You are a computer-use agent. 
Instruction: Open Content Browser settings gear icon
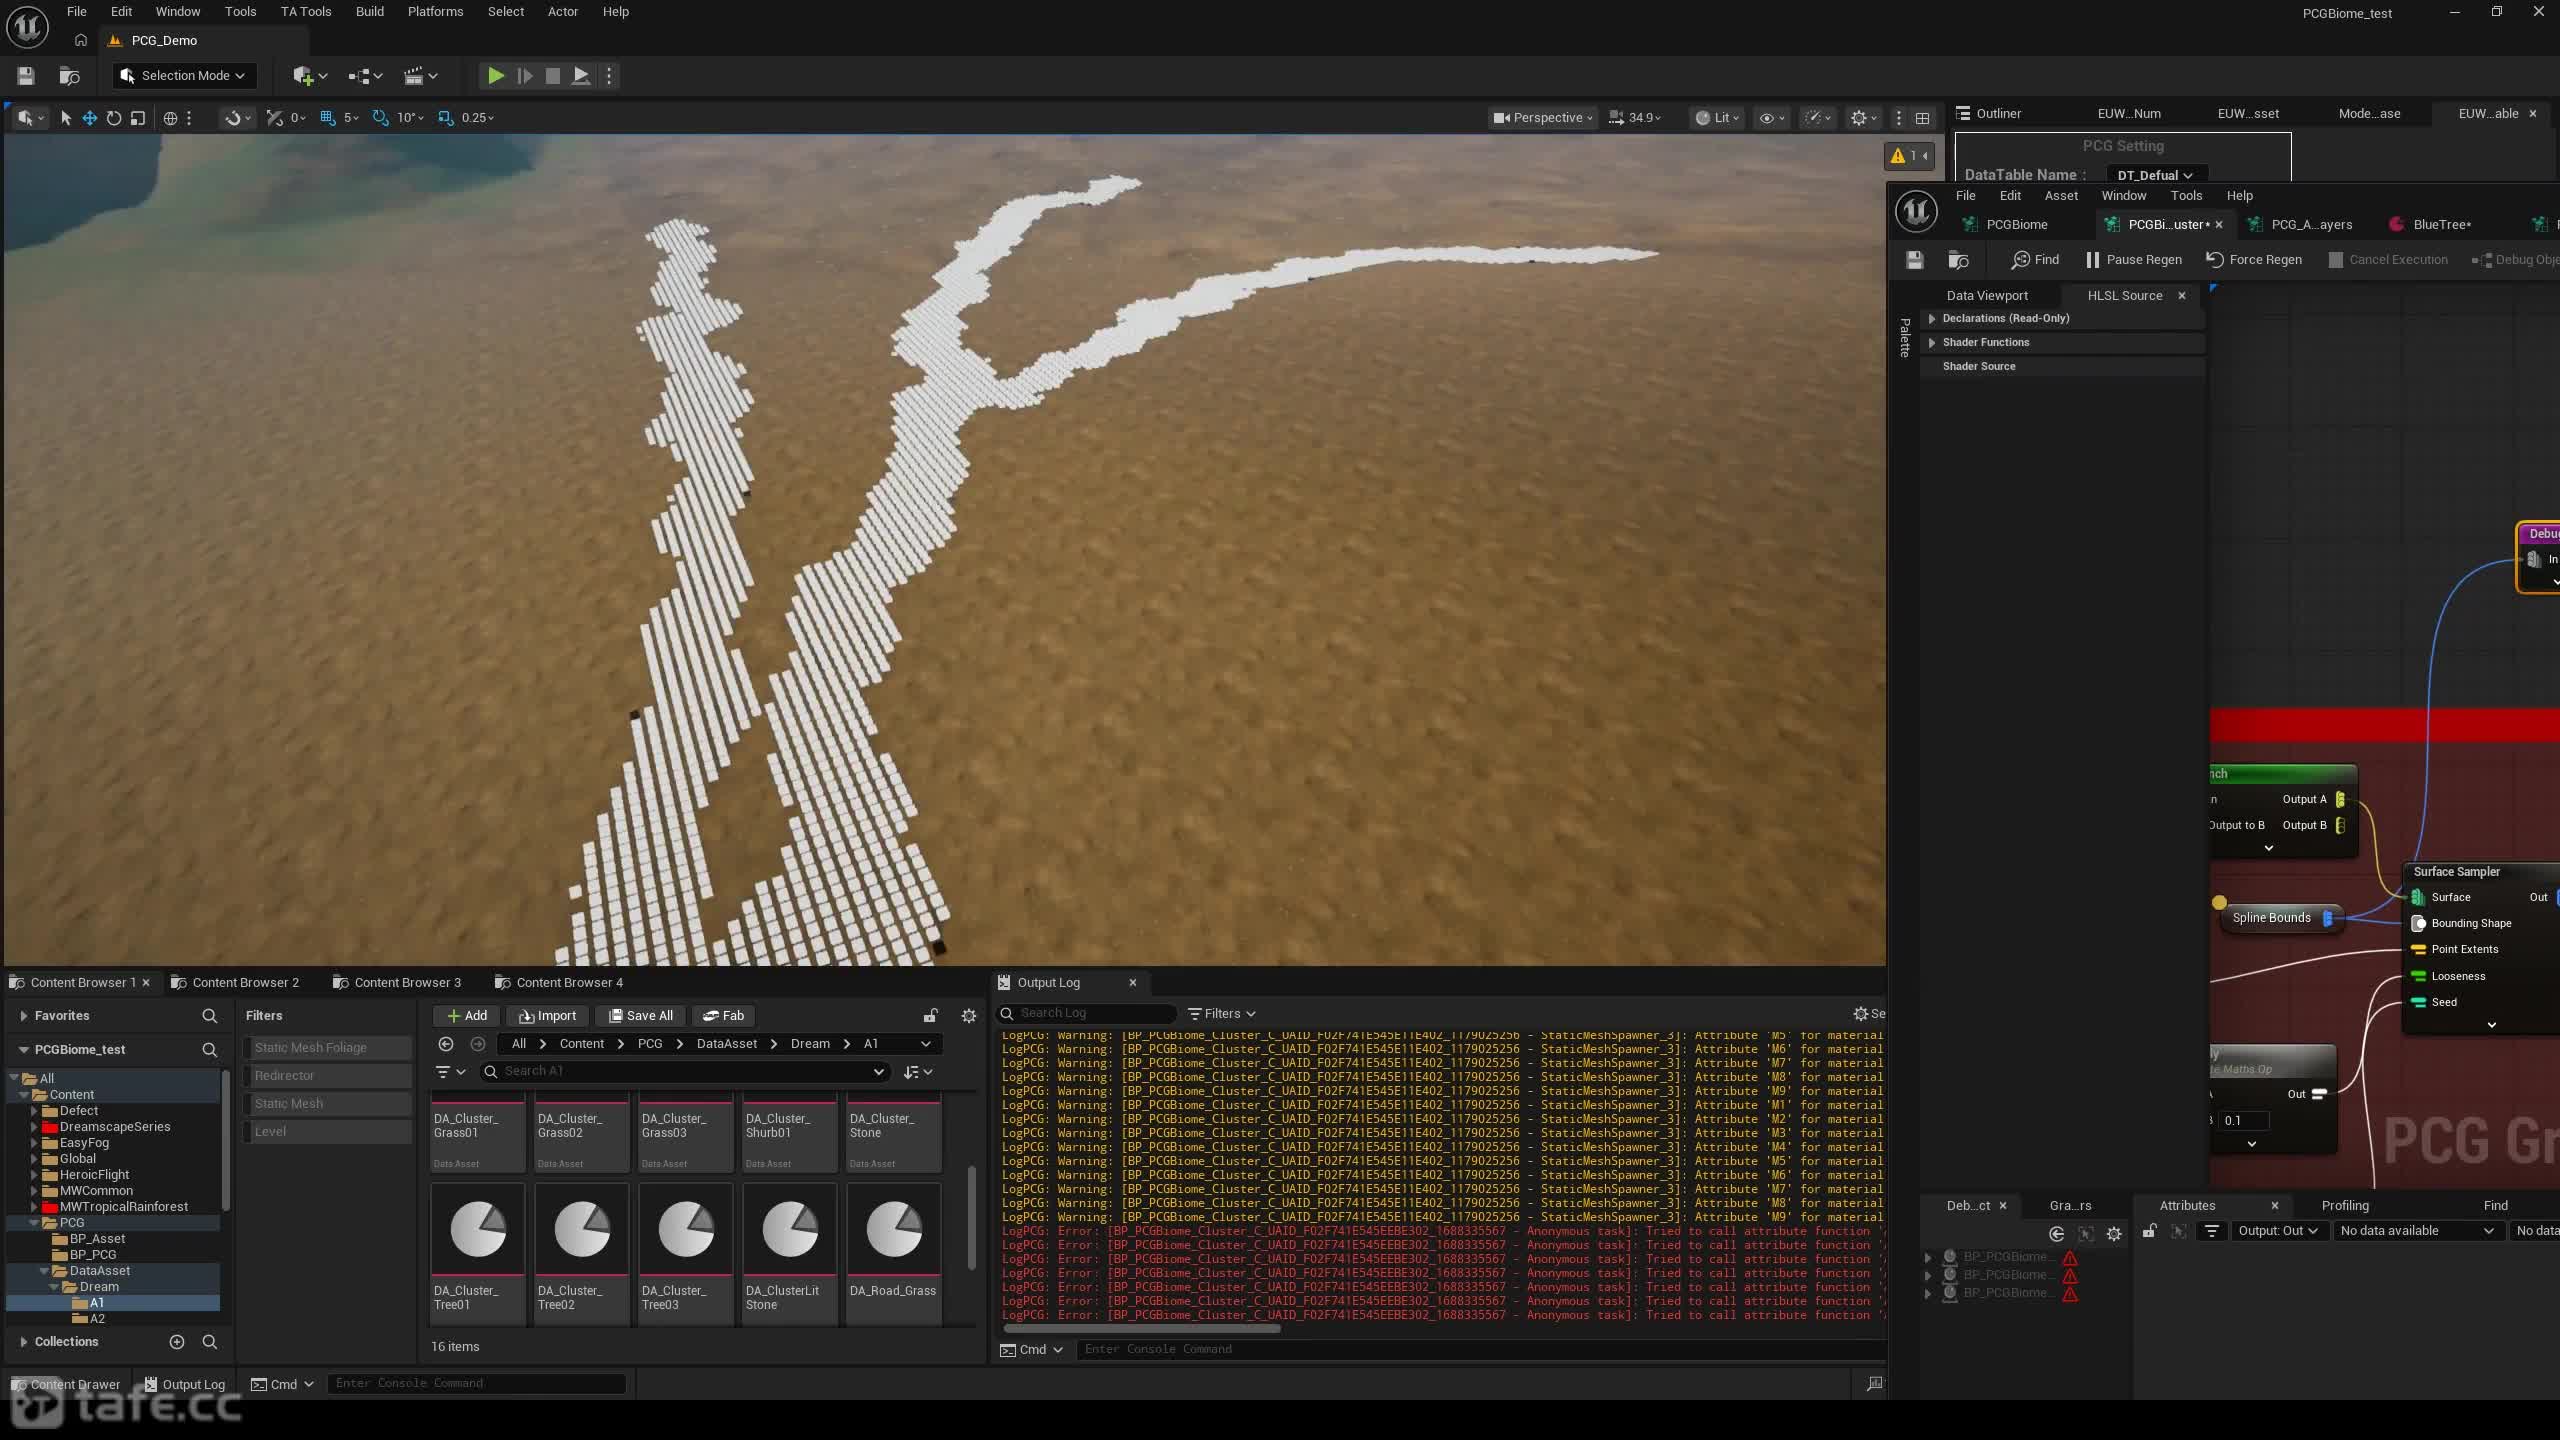pos(968,1016)
